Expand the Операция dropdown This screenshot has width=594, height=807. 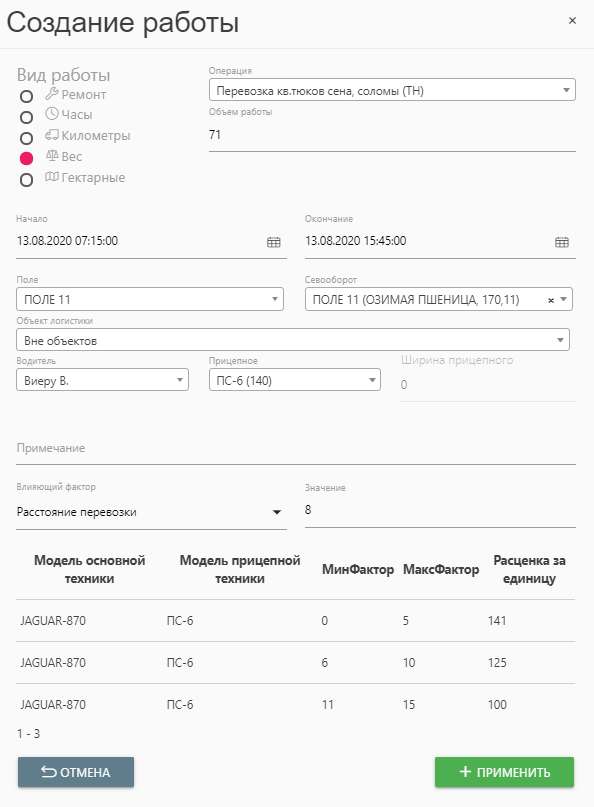pos(392,90)
